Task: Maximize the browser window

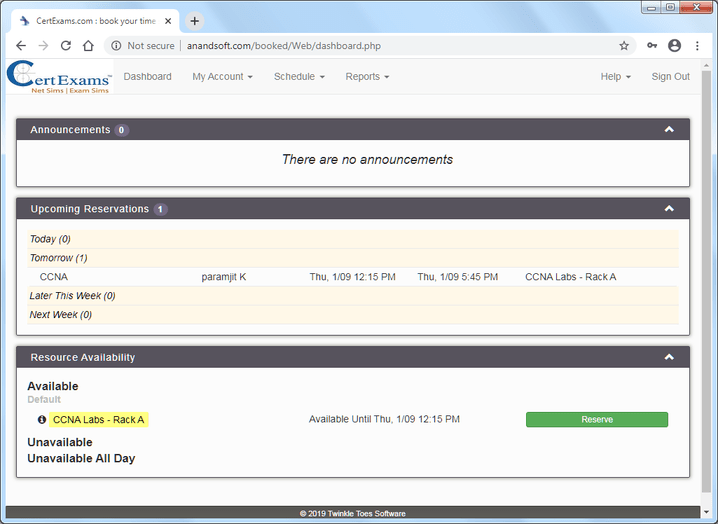Action: (670, 7)
